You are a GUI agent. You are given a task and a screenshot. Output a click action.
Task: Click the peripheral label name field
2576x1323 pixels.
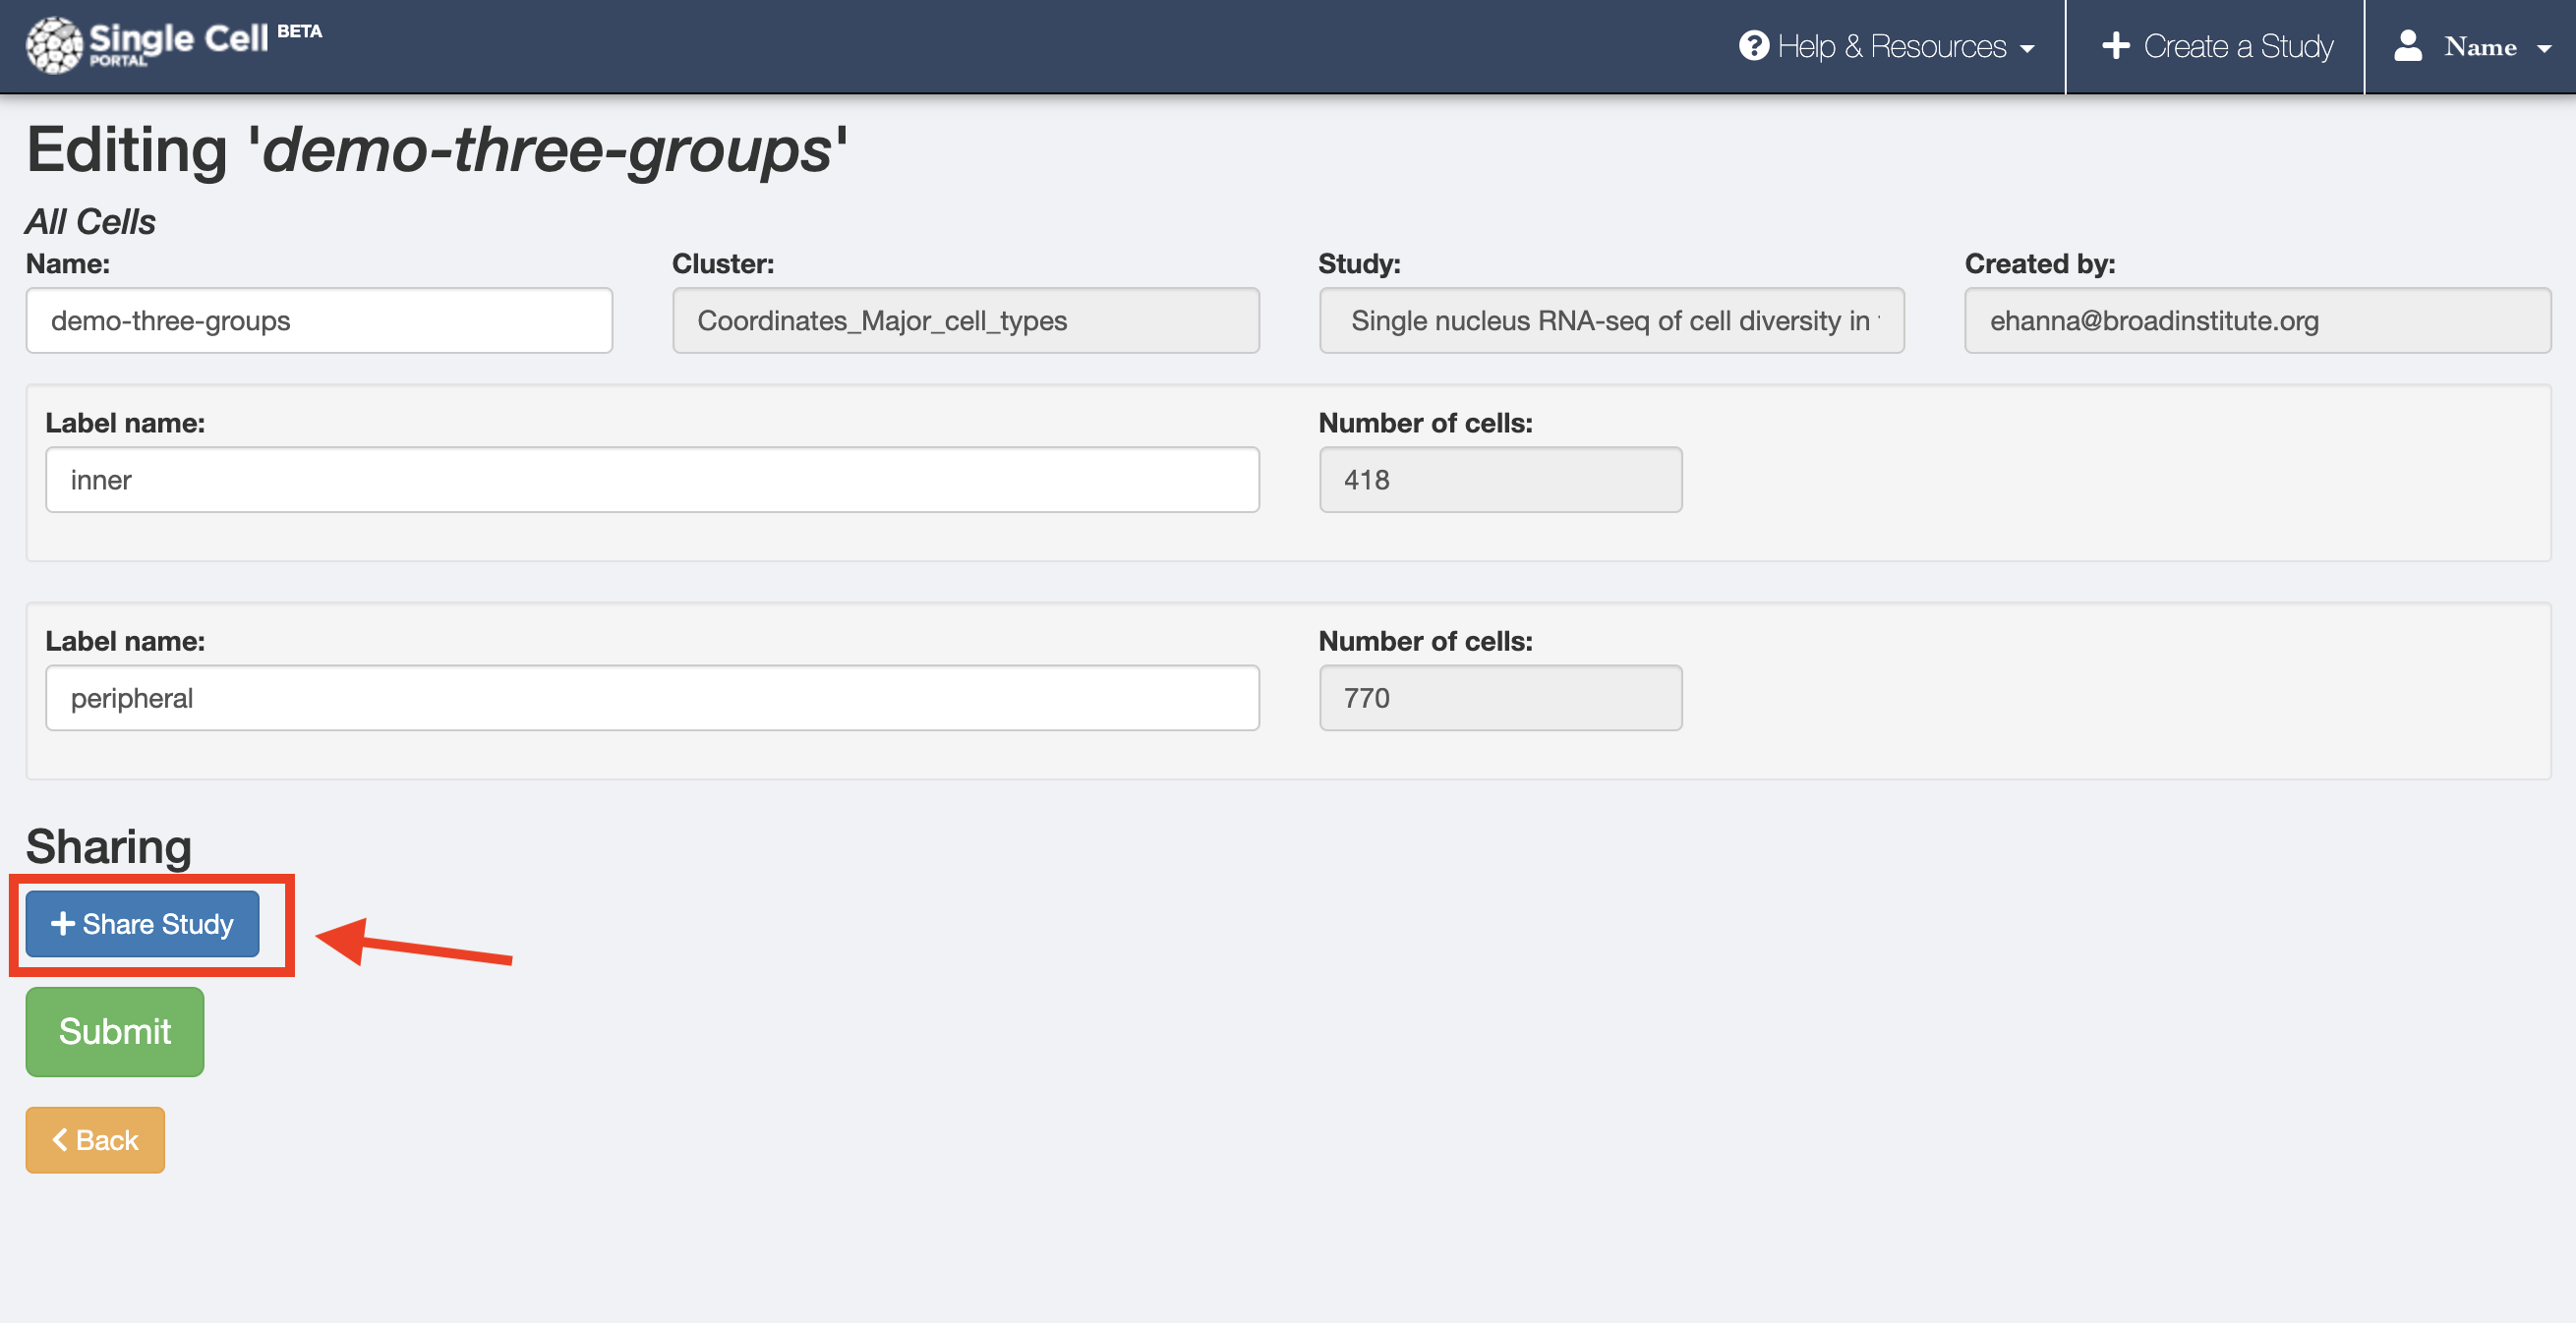(x=652, y=697)
